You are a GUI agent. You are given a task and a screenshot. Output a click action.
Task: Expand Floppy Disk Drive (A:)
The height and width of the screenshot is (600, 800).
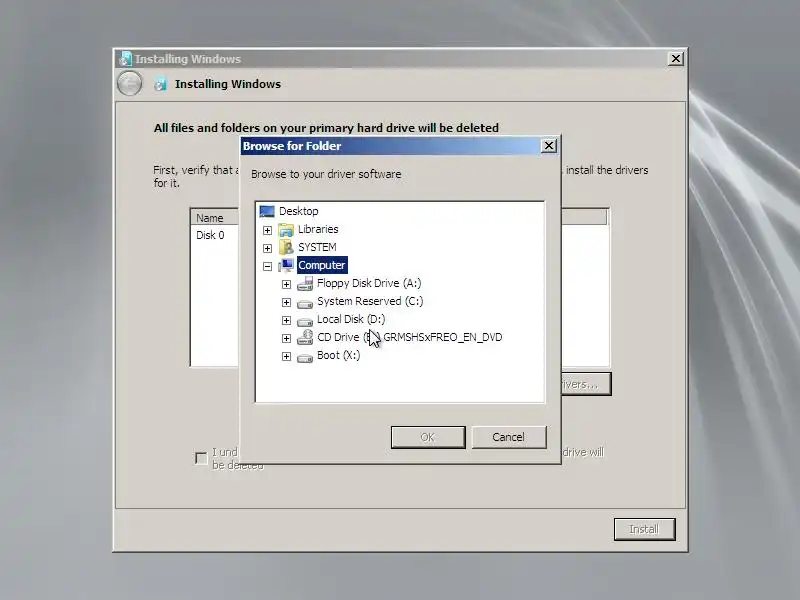[286, 284]
